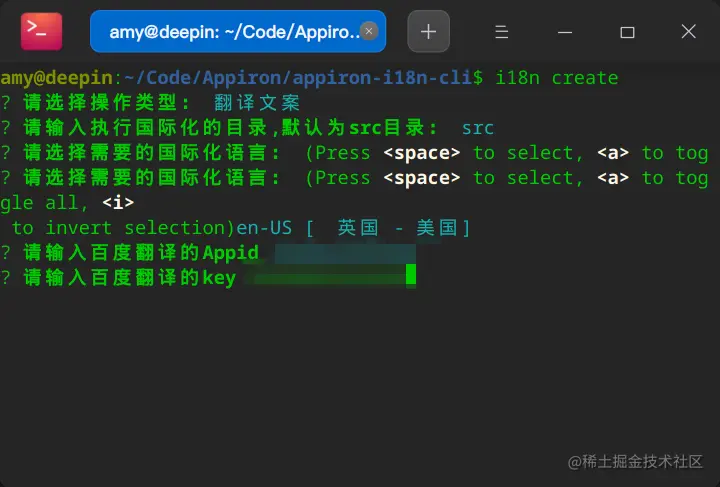Click the 'i18n create' command text
This screenshot has width=720, height=487.
pyautogui.click(x=557, y=78)
